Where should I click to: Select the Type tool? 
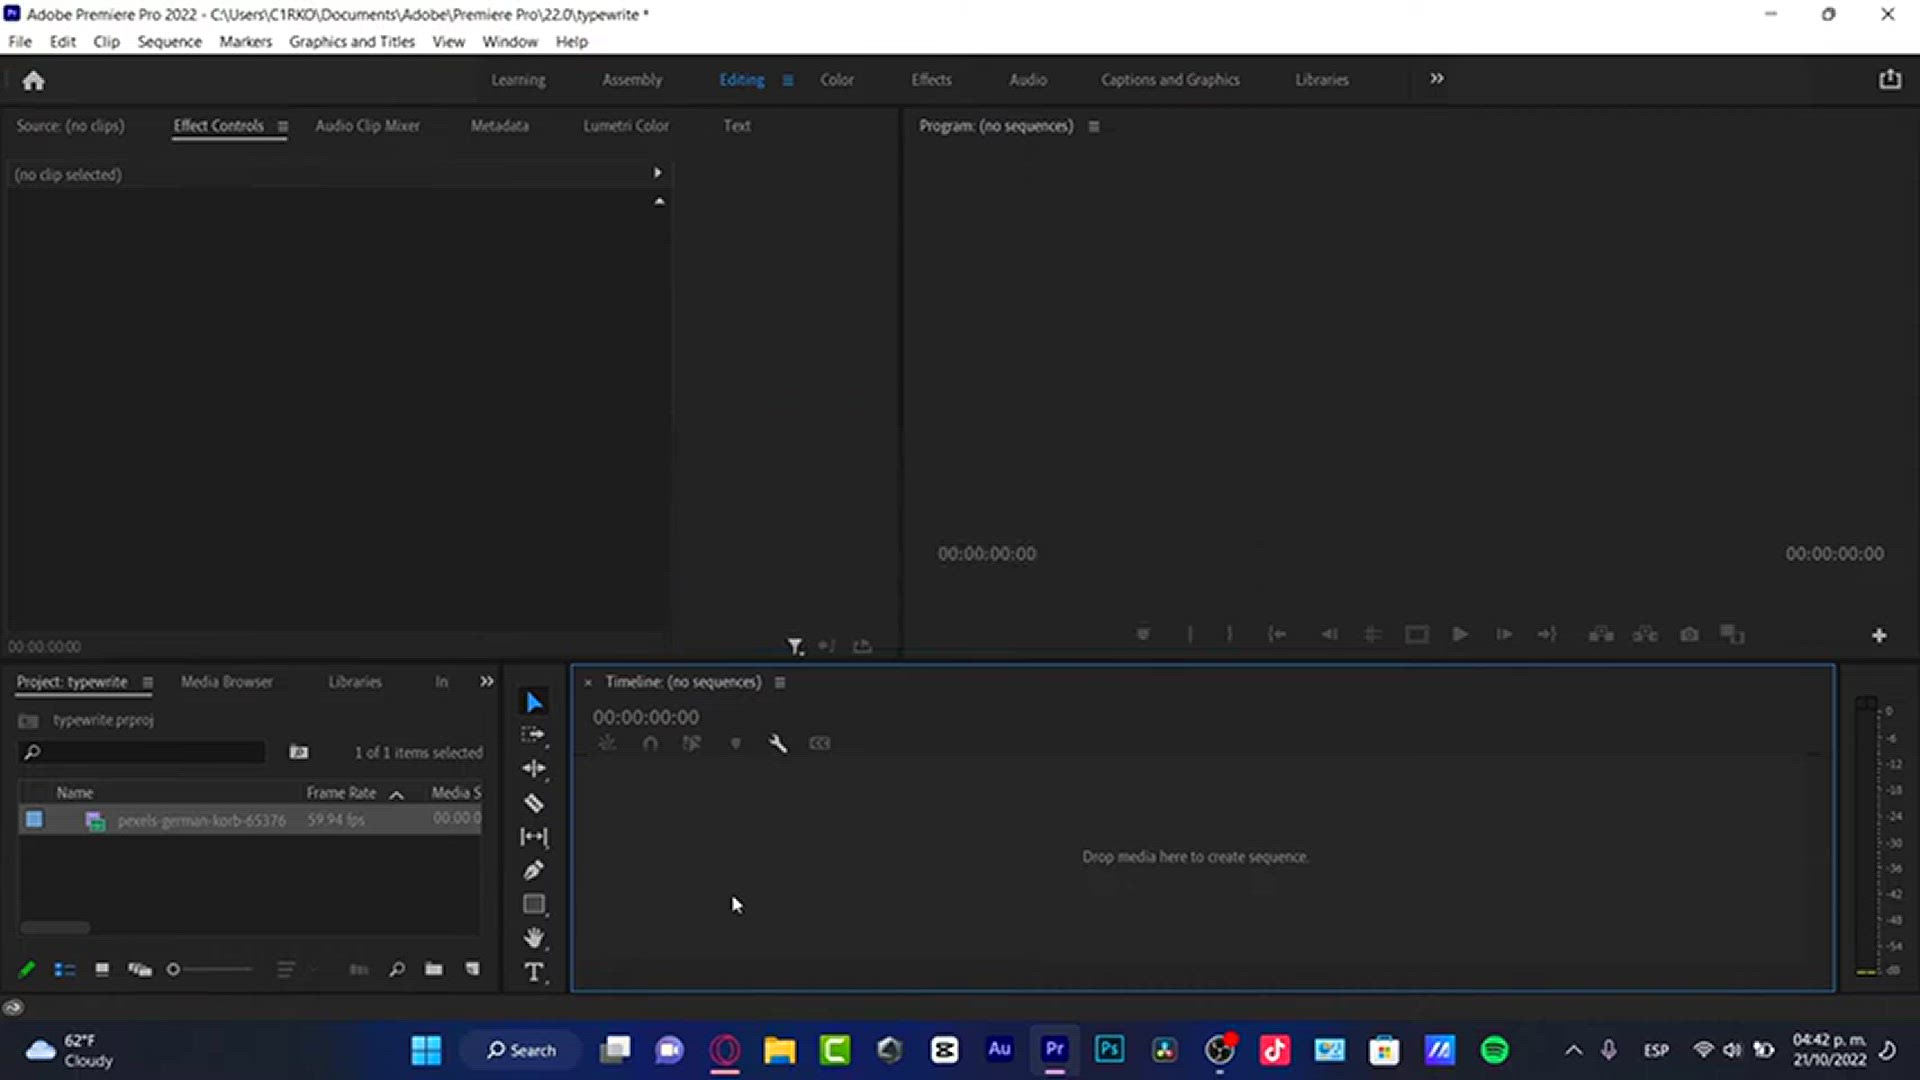click(x=534, y=972)
